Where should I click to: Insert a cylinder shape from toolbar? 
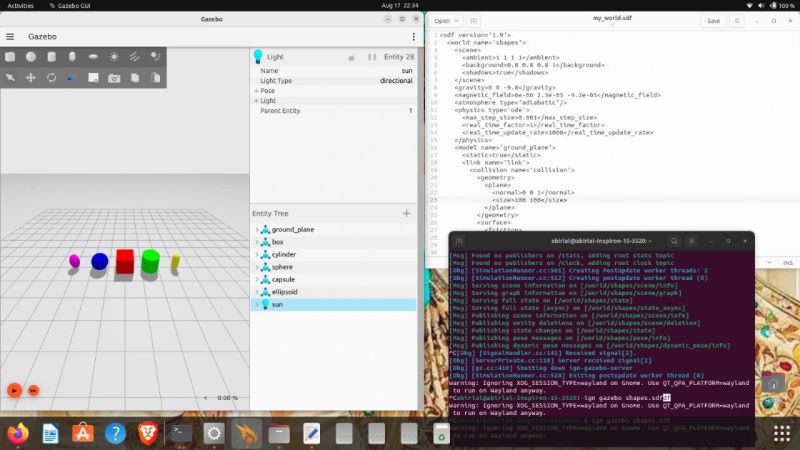pyautogui.click(x=52, y=57)
